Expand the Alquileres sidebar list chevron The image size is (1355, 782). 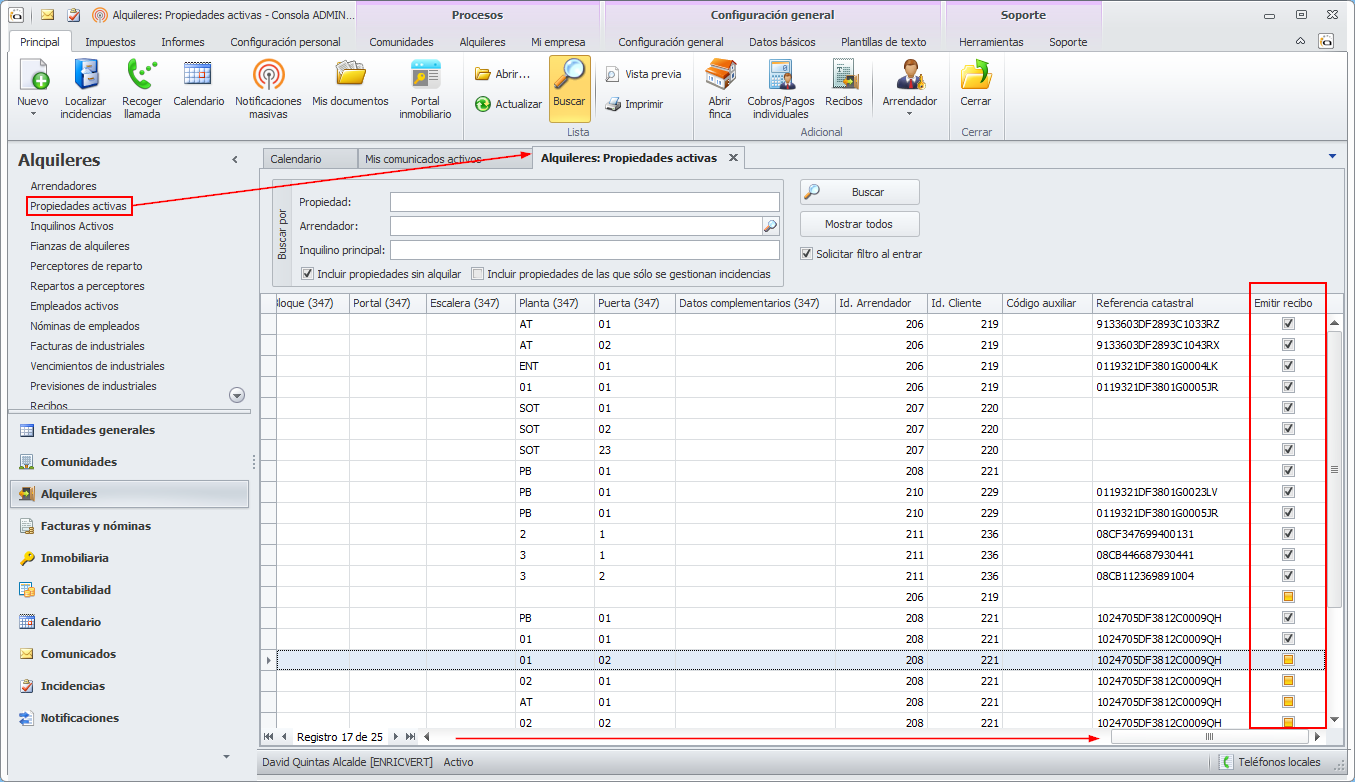coord(237,395)
